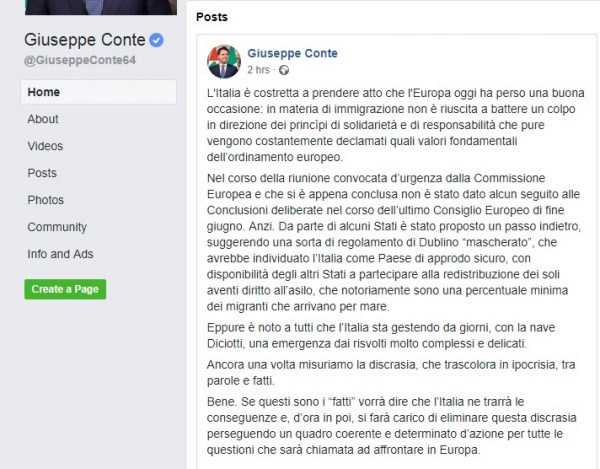Click the Giuseppe Conte post author link
Image resolution: width=600 pixels, height=469 pixels.
292,53
